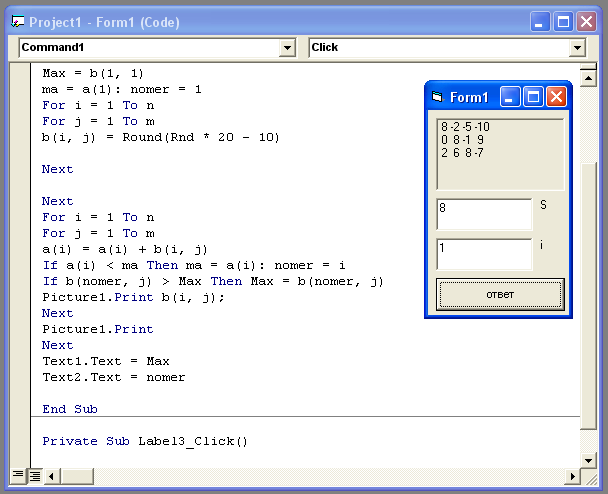This screenshot has width=608, height=494.
Task: Click the vertical scrollbar thumb
Action: pos(588,296)
